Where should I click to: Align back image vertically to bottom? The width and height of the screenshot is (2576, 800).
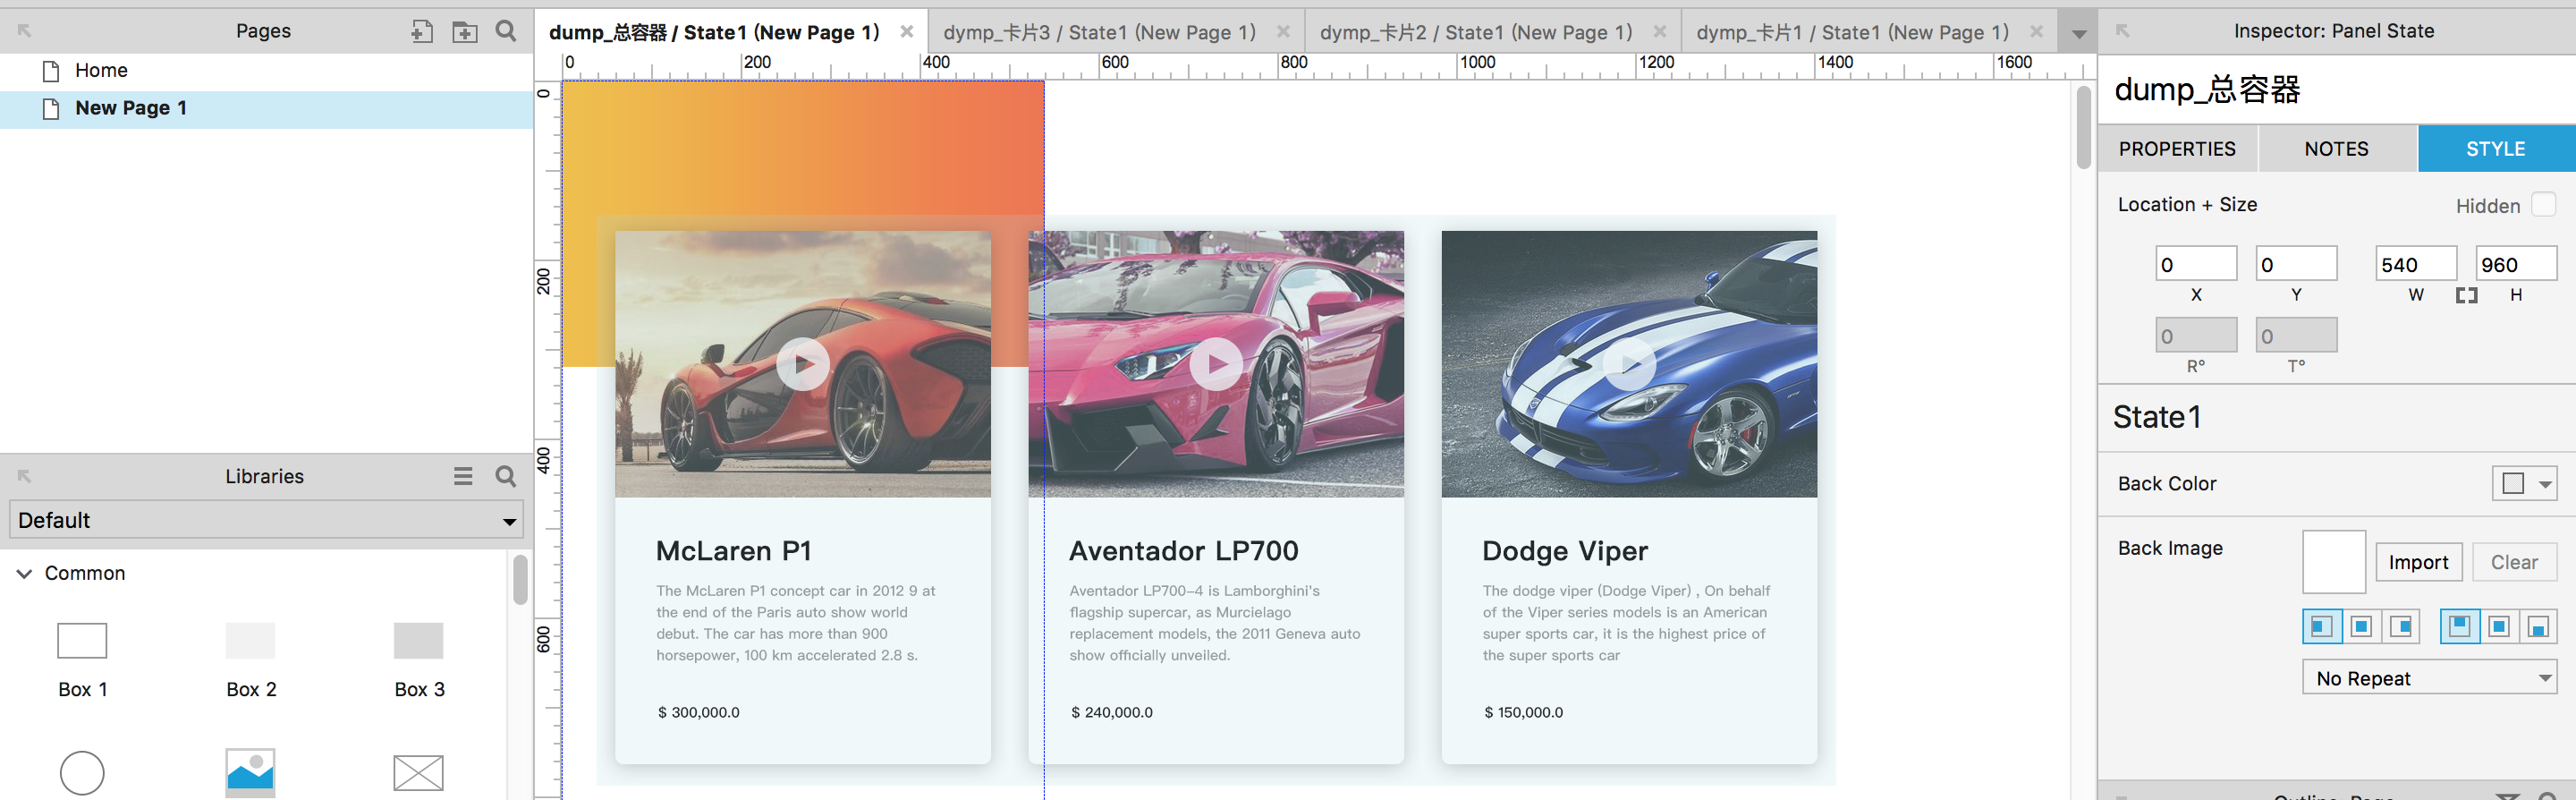(x=2537, y=627)
